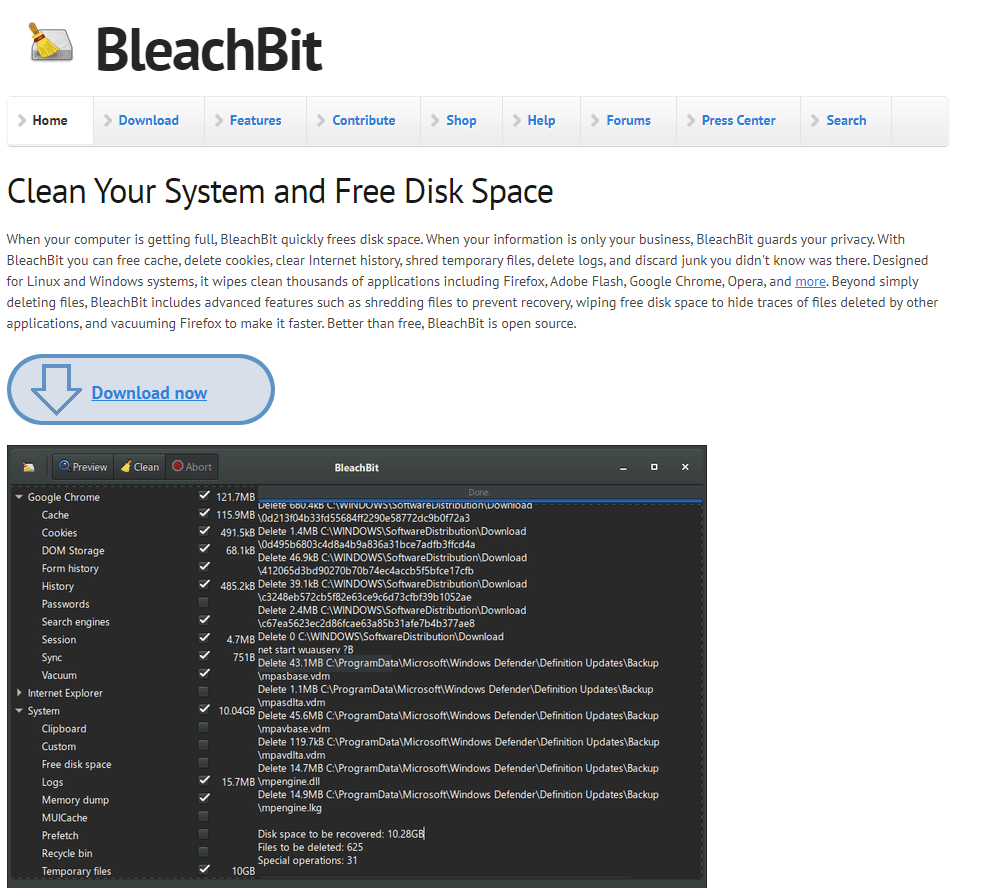This screenshot has height=888, width=981.
Task: Select the Logs tree item
Action: point(52,782)
